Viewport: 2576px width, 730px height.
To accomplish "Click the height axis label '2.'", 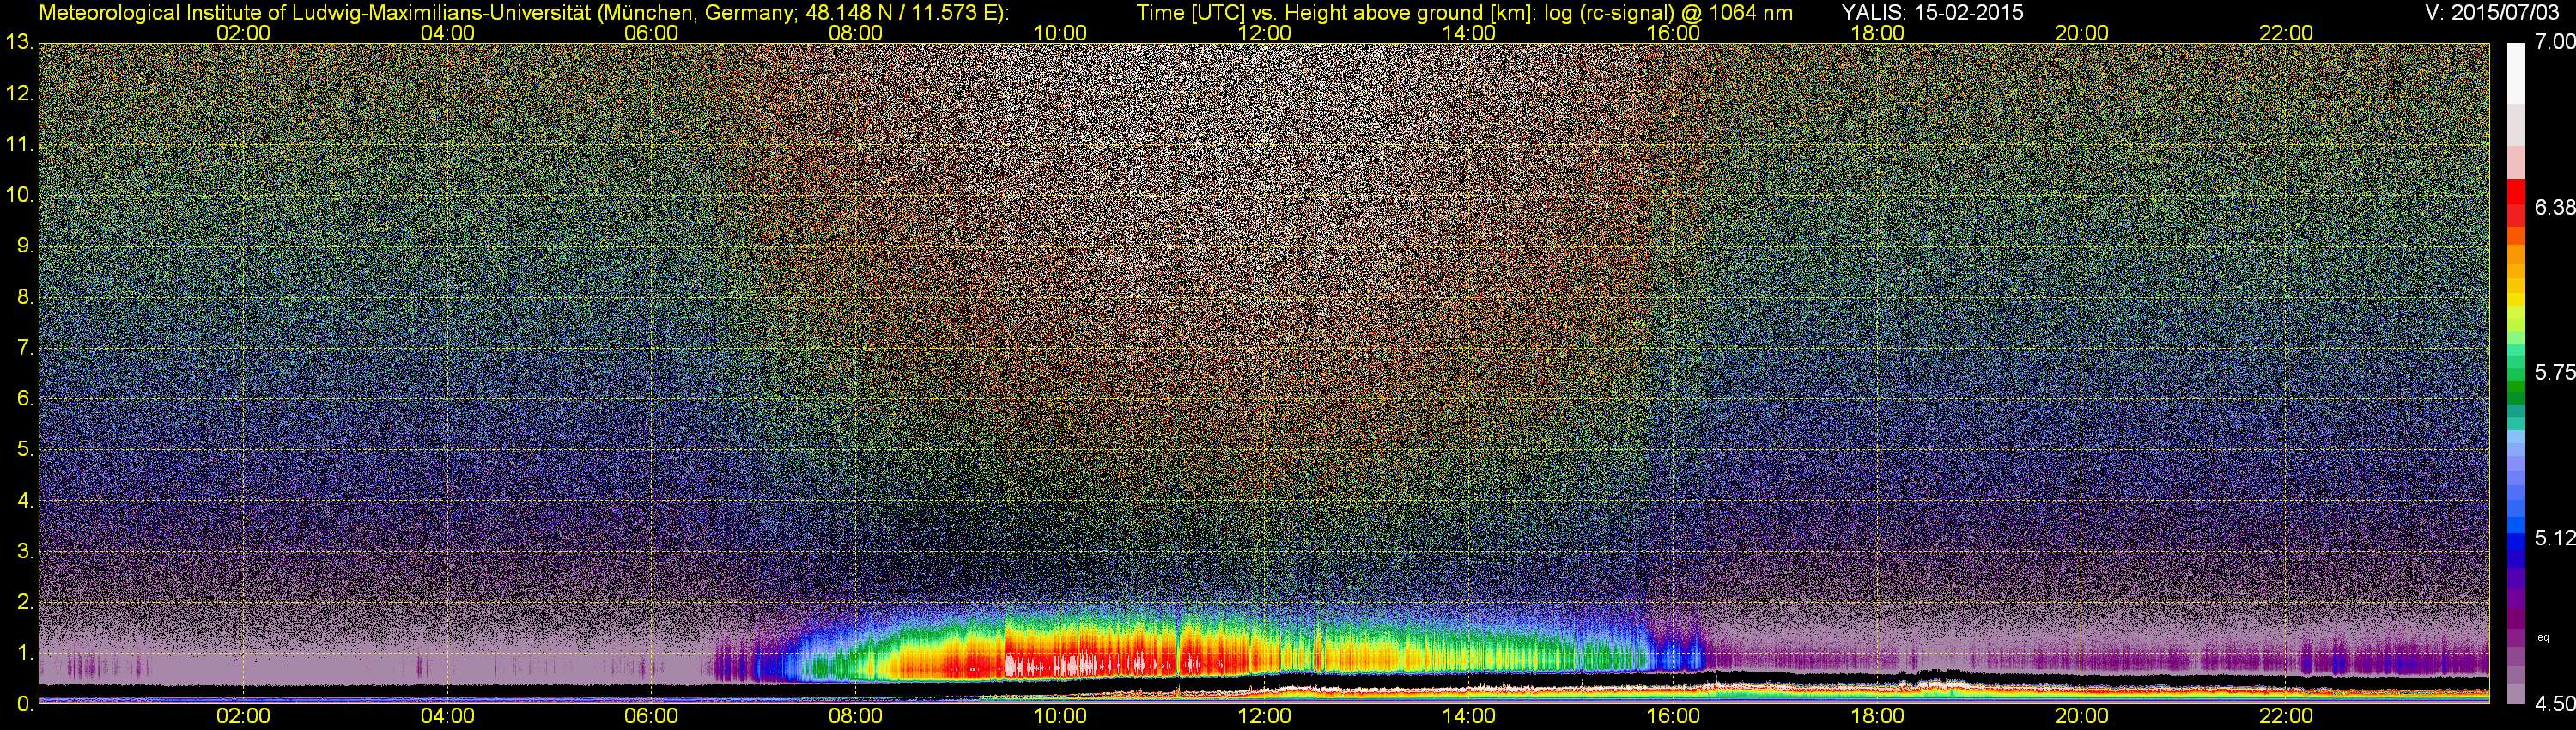I will [x=25, y=601].
